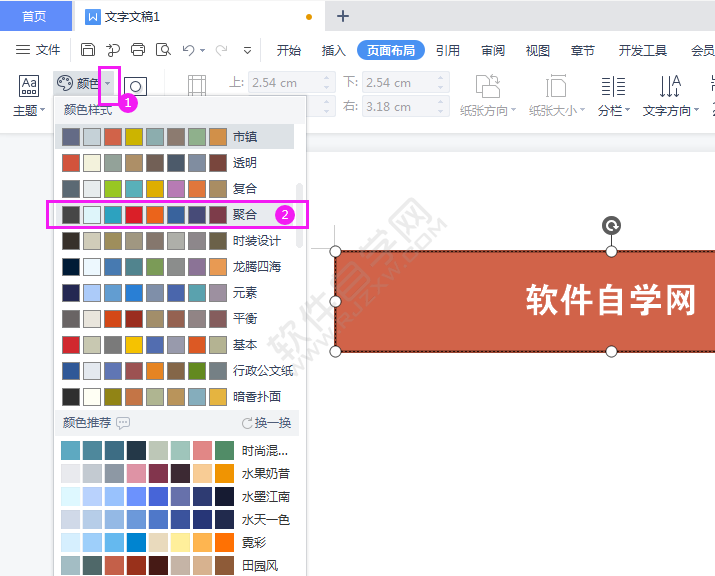The height and width of the screenshot is (576, 715).
Task: Select the 龙腾四海 color scheme
Action: (x=175, y=266)
